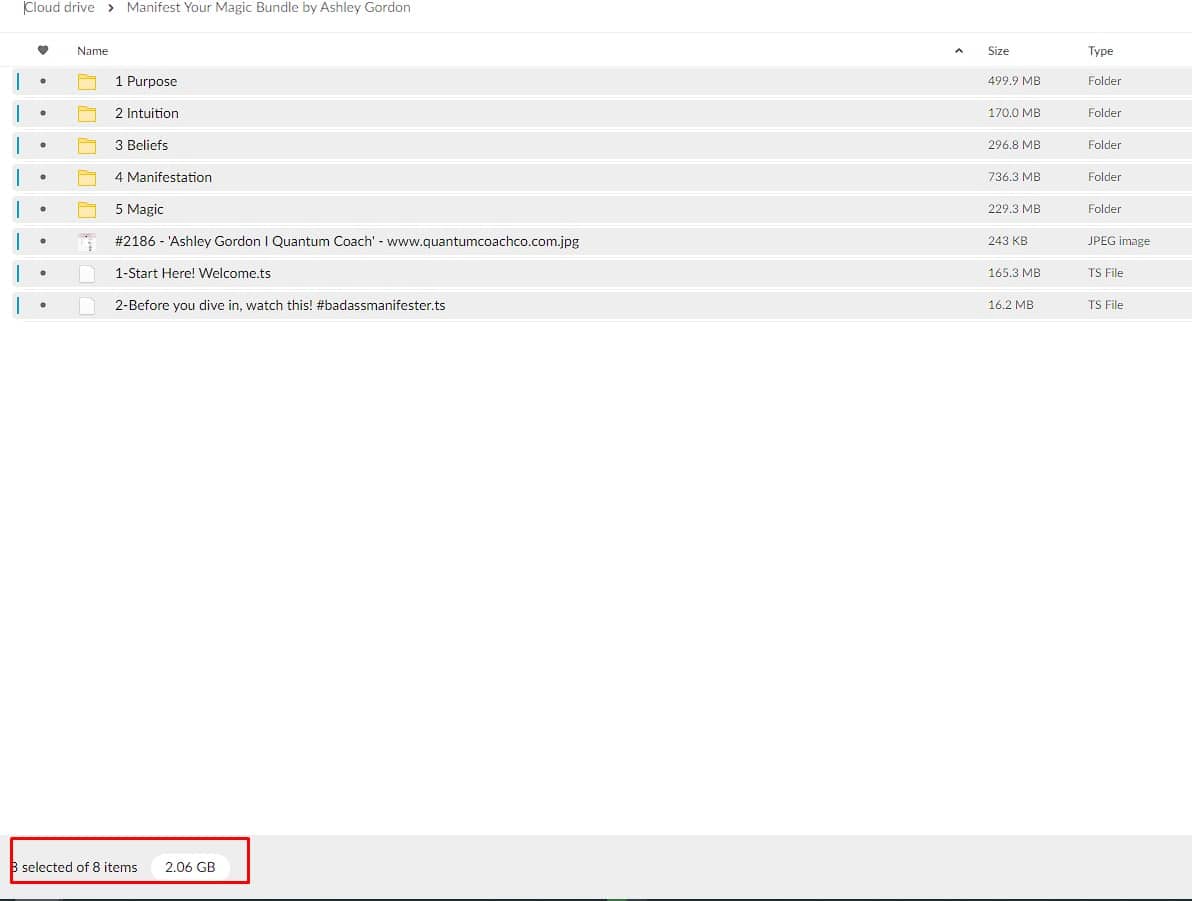This screenshot has height=901, width=1192.
Task: Click the 2.06 GB size badge
Action: pyautogui.click(x=190, y=867)
